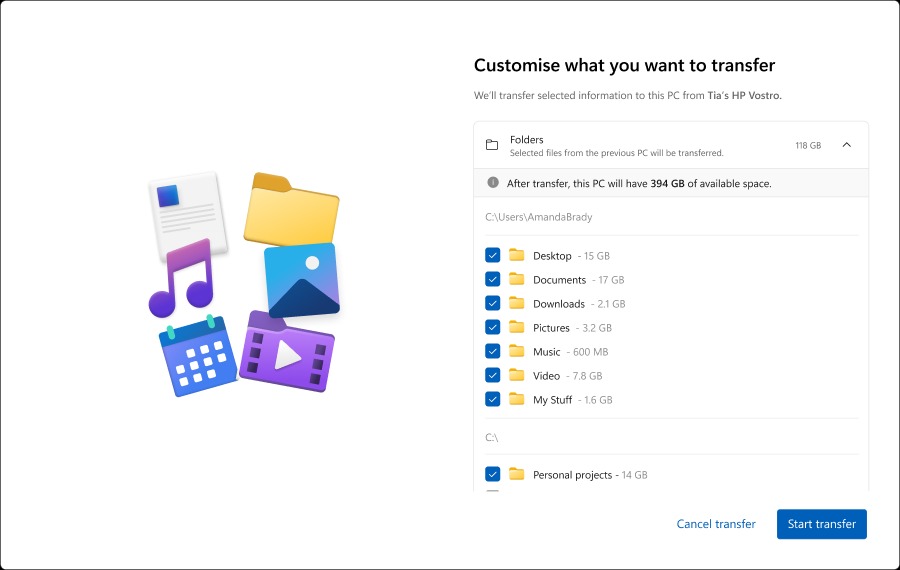This screenshot has width=900, height=570.
Task: Click the Documents folder icon
Action: 517,279
